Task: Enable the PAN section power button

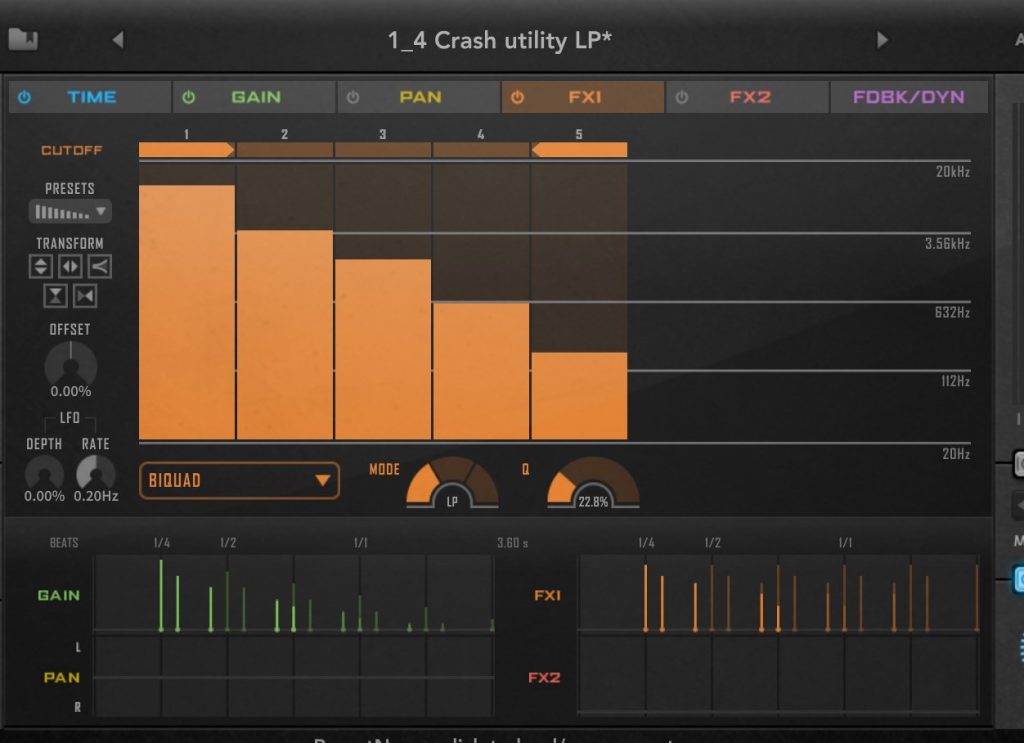Action: pyautogui.click(x=352, y=97)
